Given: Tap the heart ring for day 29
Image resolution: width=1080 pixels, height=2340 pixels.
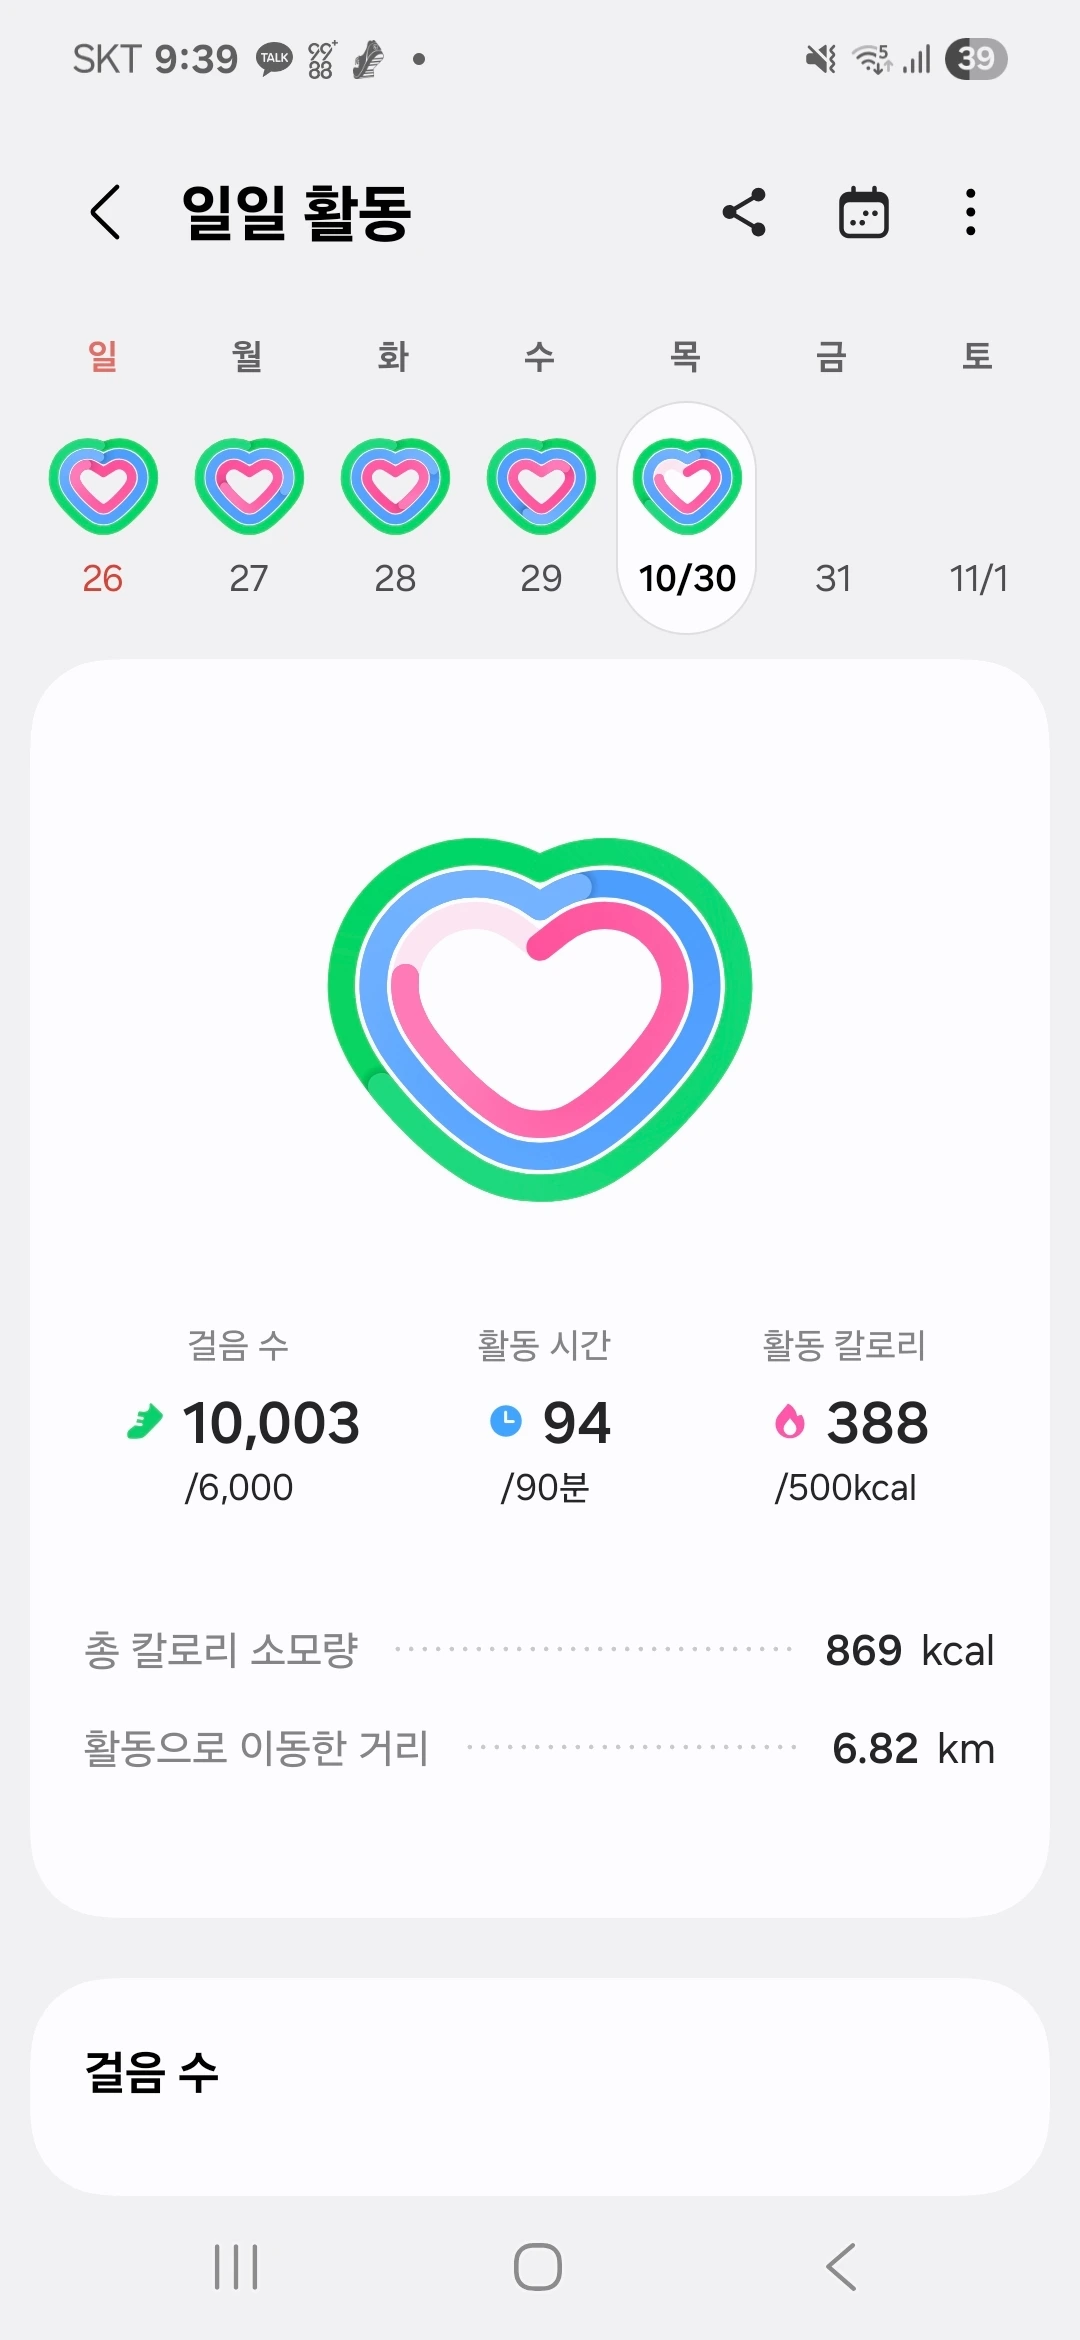Looking at the screenshot, I should [541, 485].
